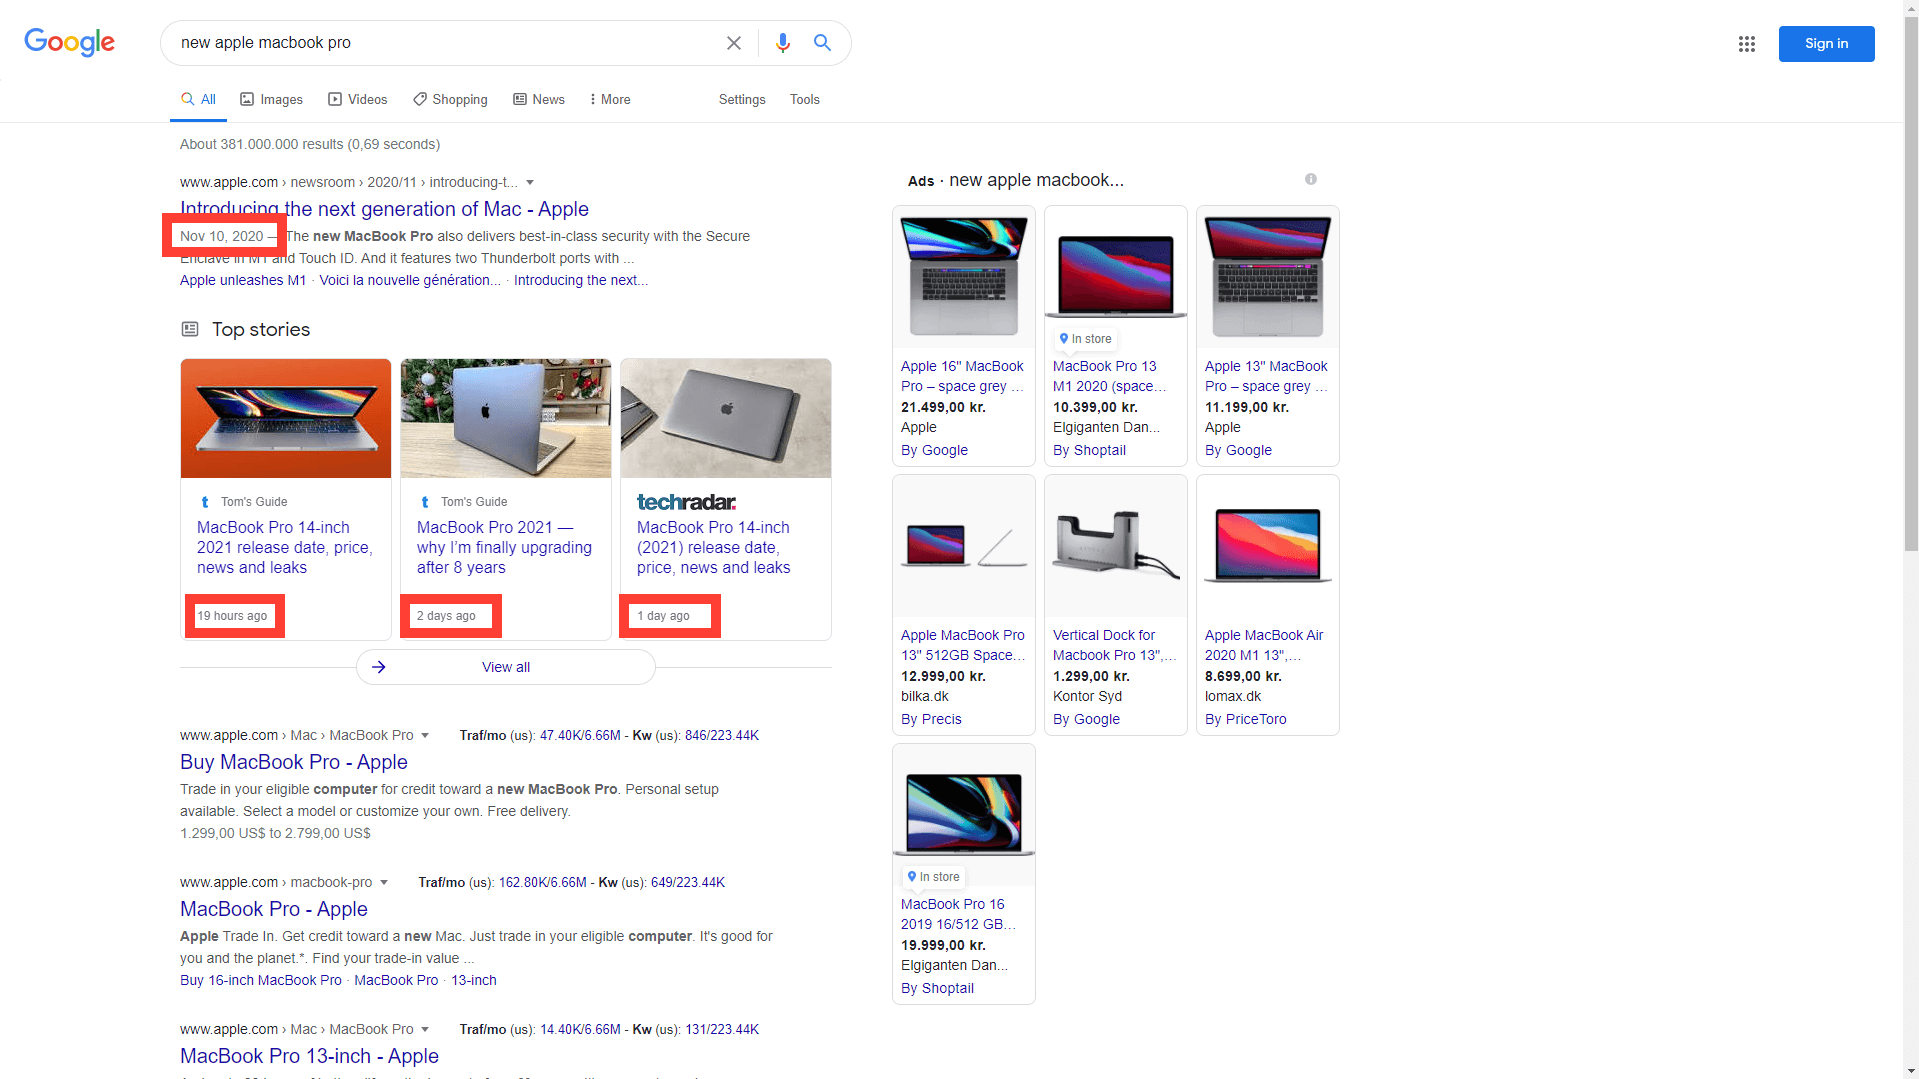Click the MacBook on table story thumbnail

506,418
